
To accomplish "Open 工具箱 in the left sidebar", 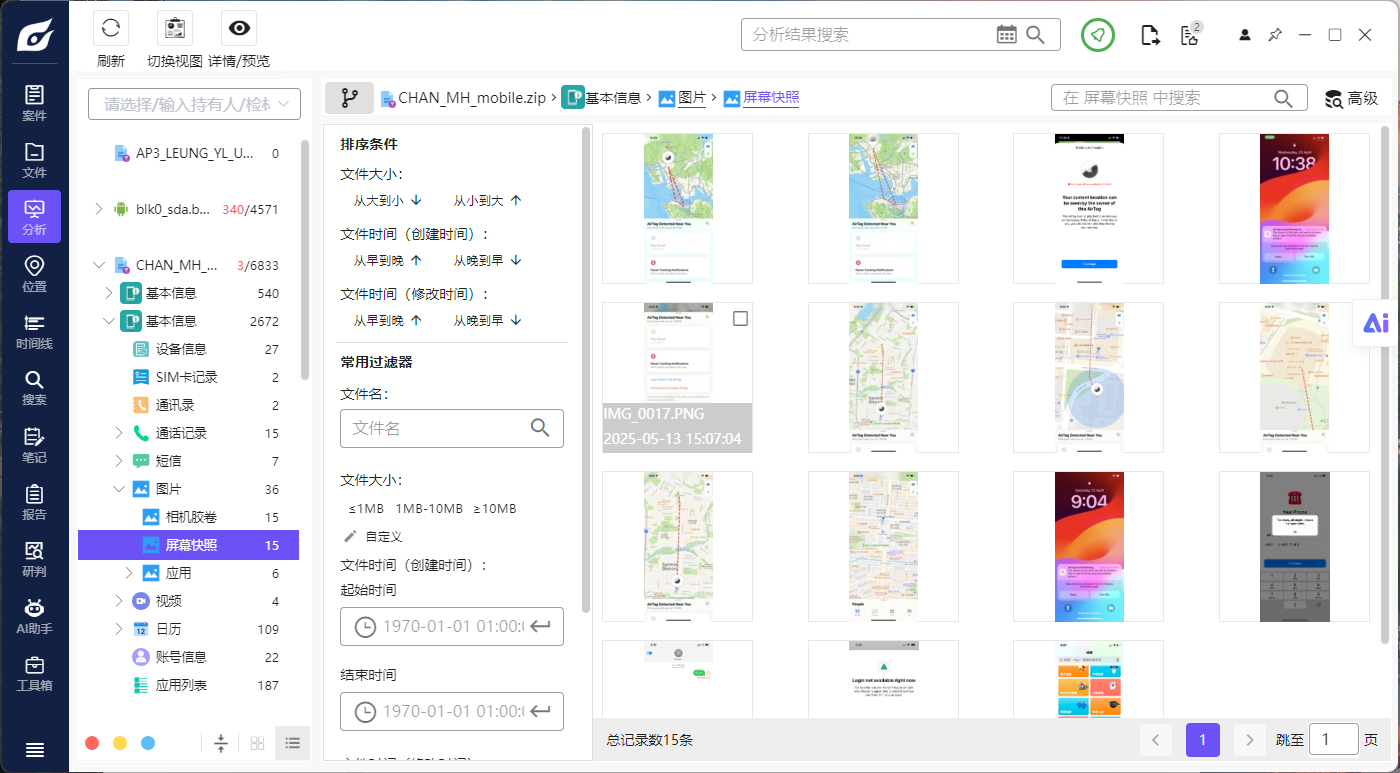I will click(34, 673).
